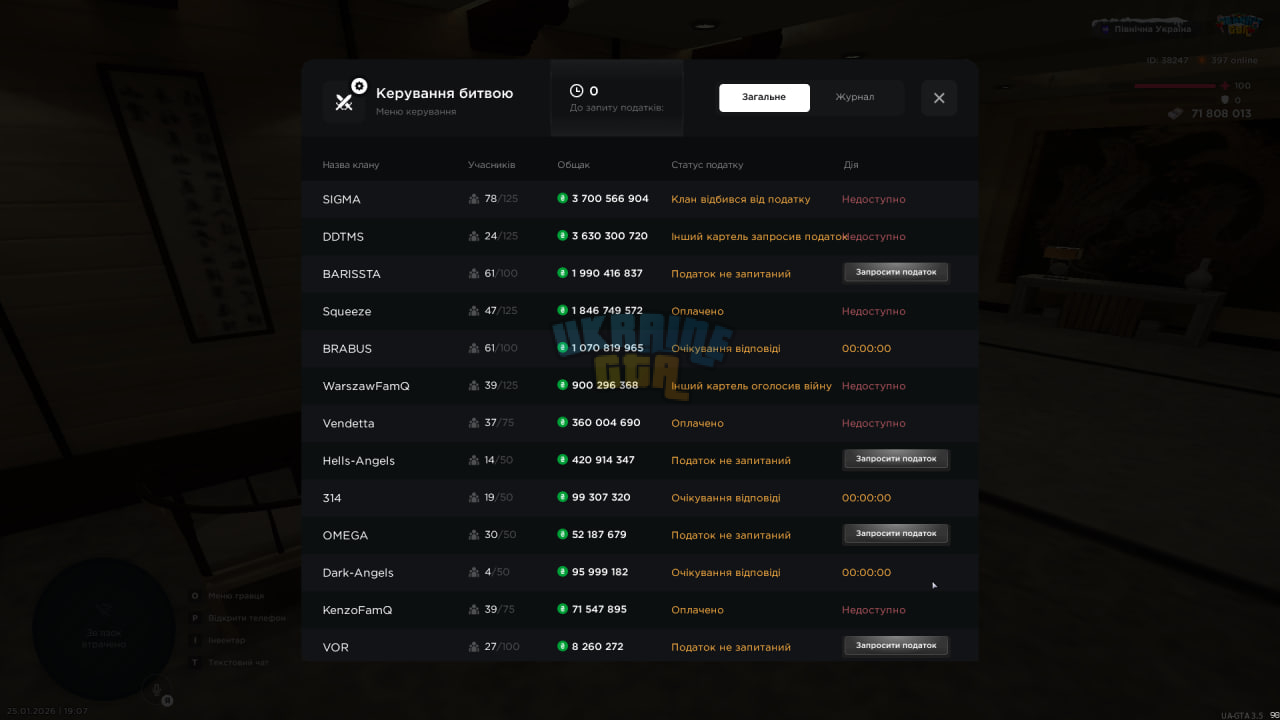Click the green money icon for VOR
The image size is (1280, 720).
pyautogui.click(x=562, y=646)
